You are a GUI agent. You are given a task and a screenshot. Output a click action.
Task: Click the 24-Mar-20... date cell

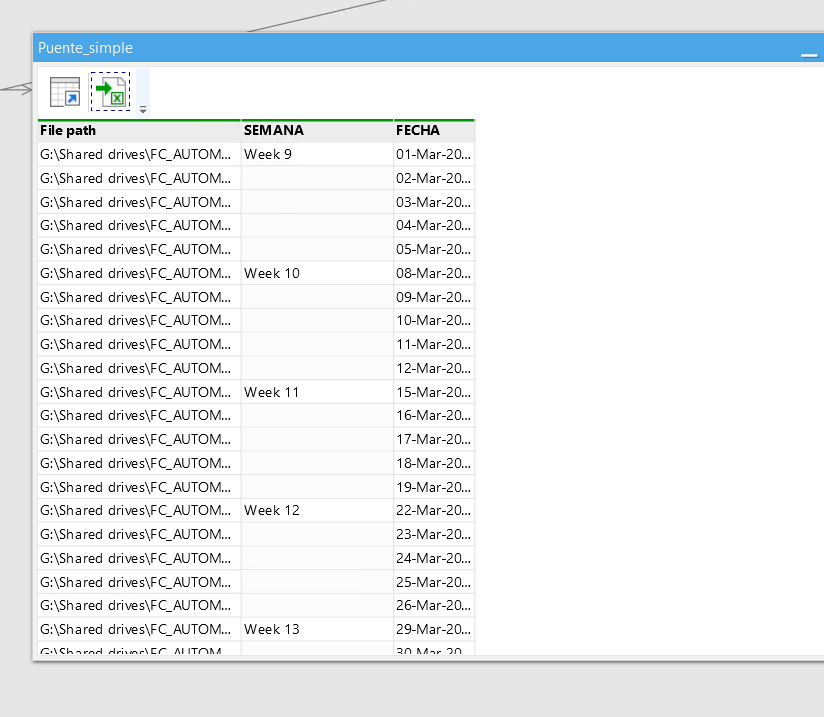(434, 558)
